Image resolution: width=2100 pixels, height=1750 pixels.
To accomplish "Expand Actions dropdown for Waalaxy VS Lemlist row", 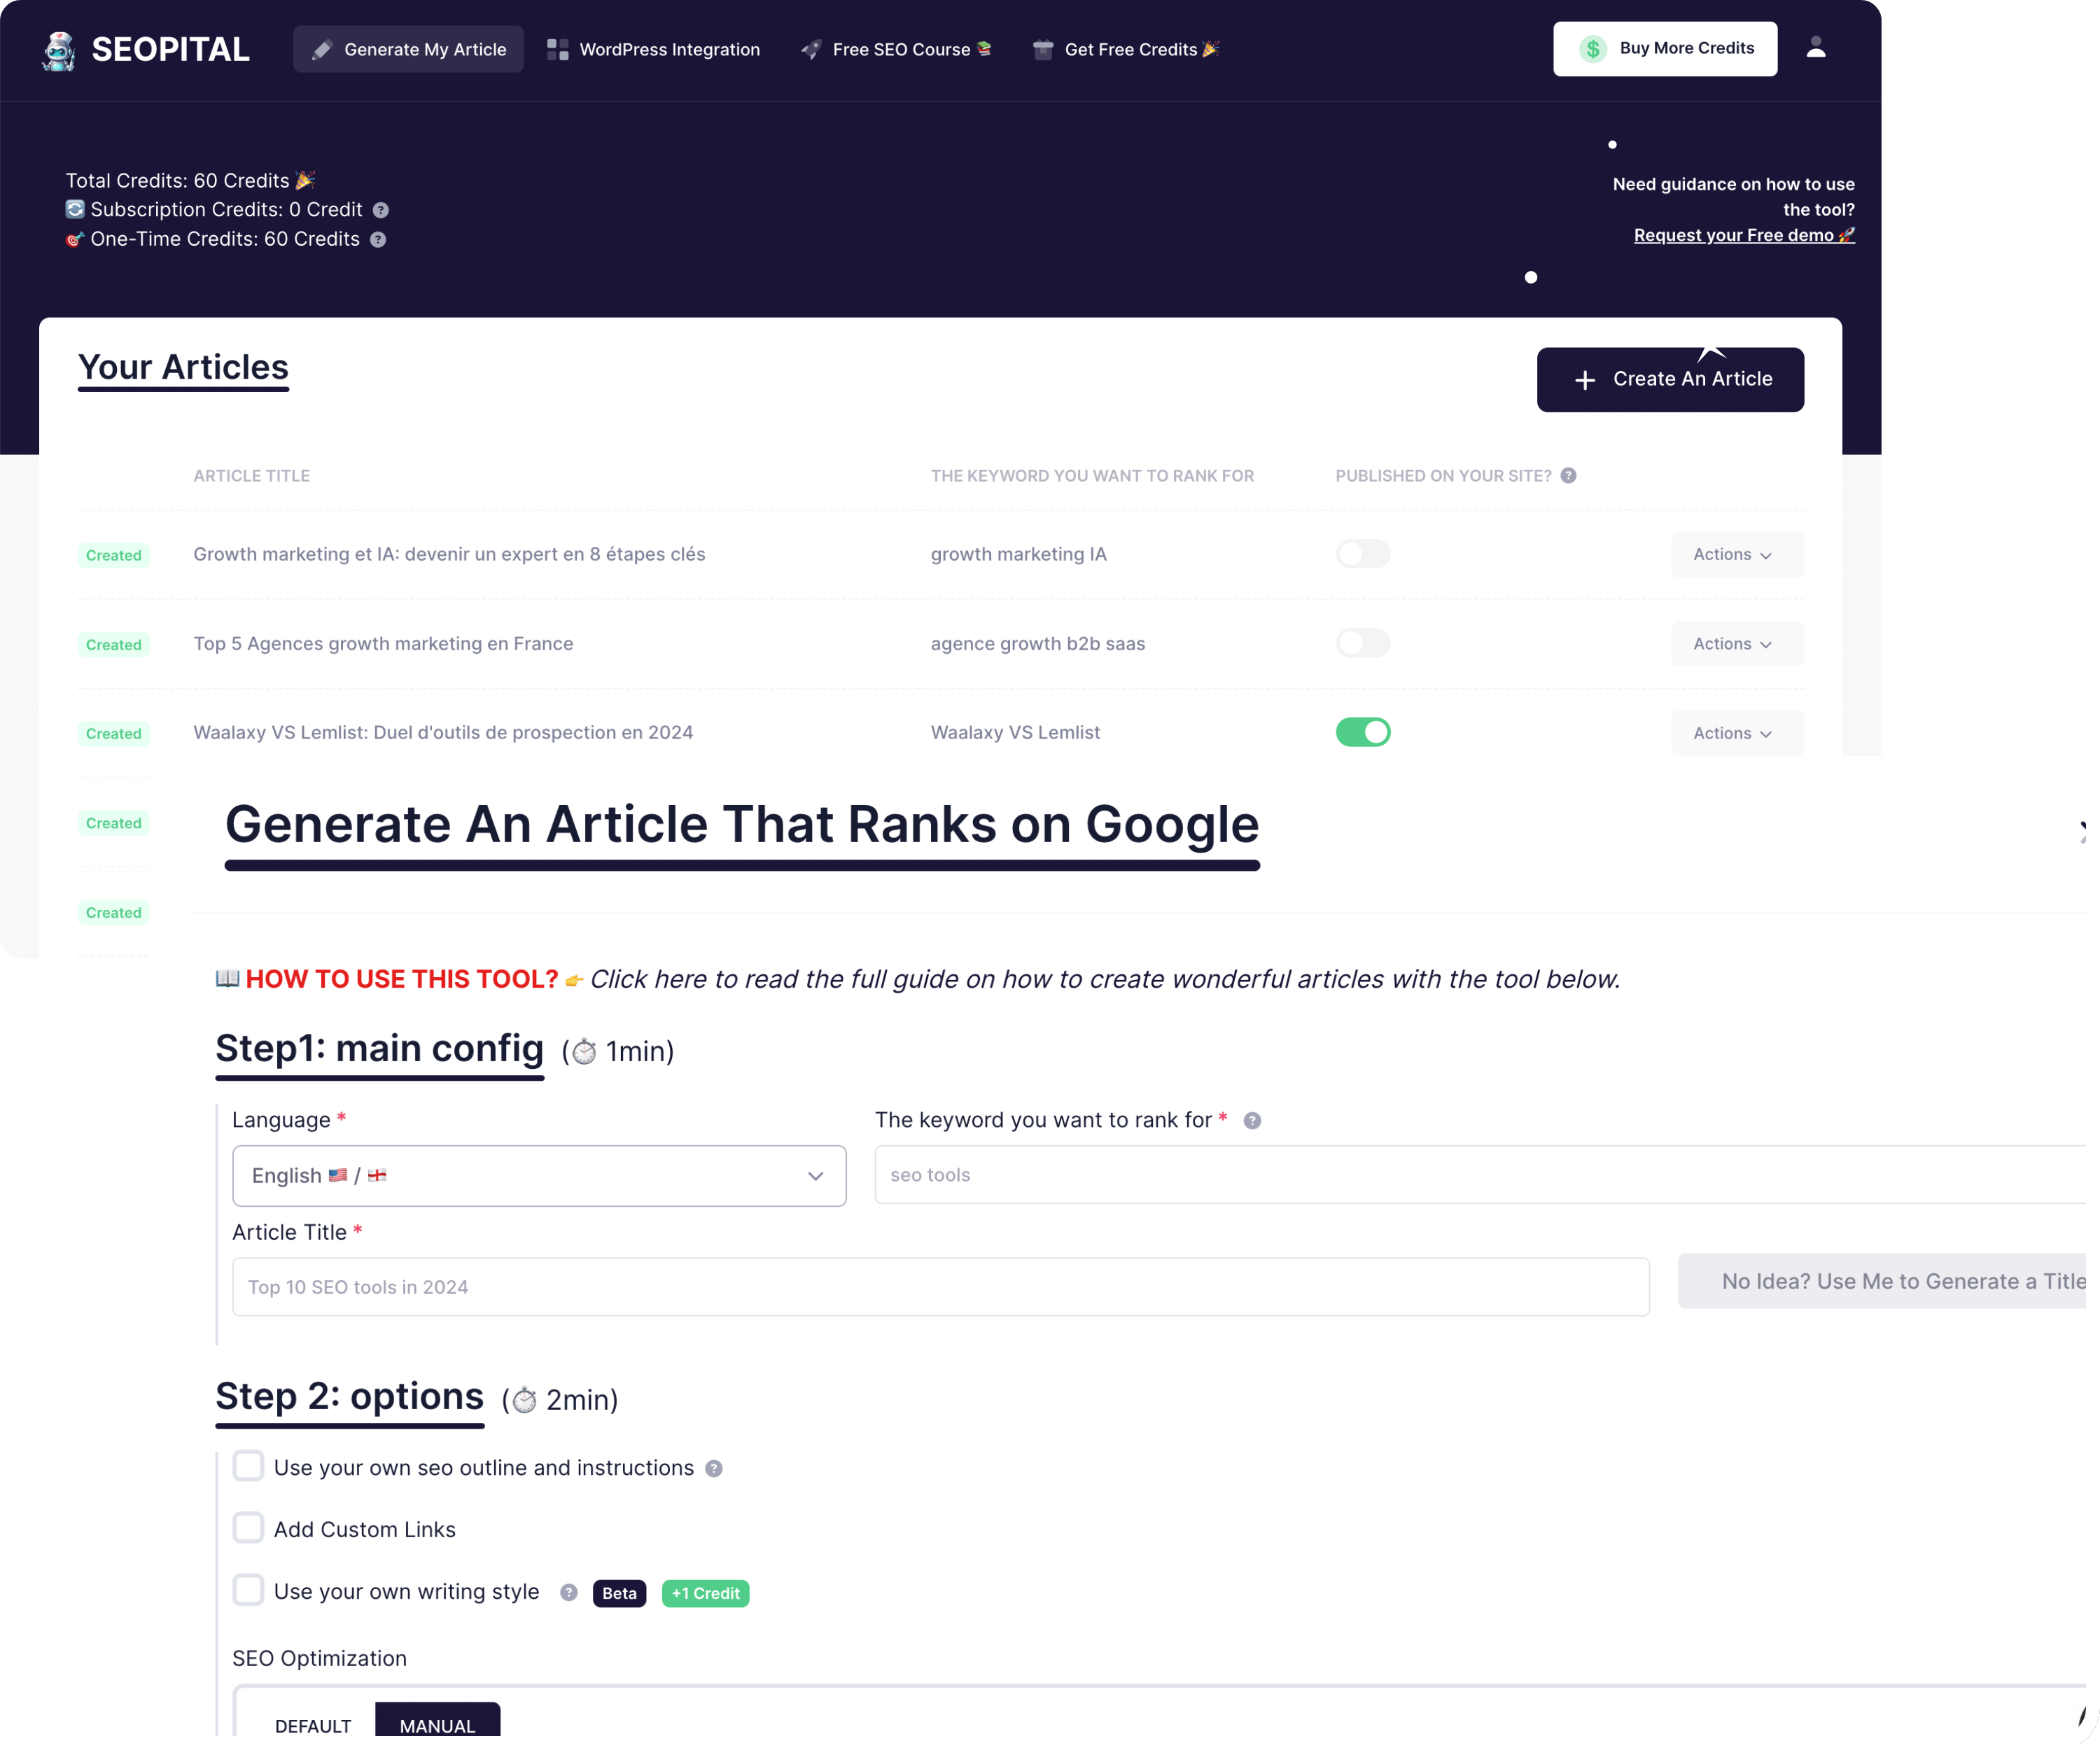I will [x=1736, y=733].
